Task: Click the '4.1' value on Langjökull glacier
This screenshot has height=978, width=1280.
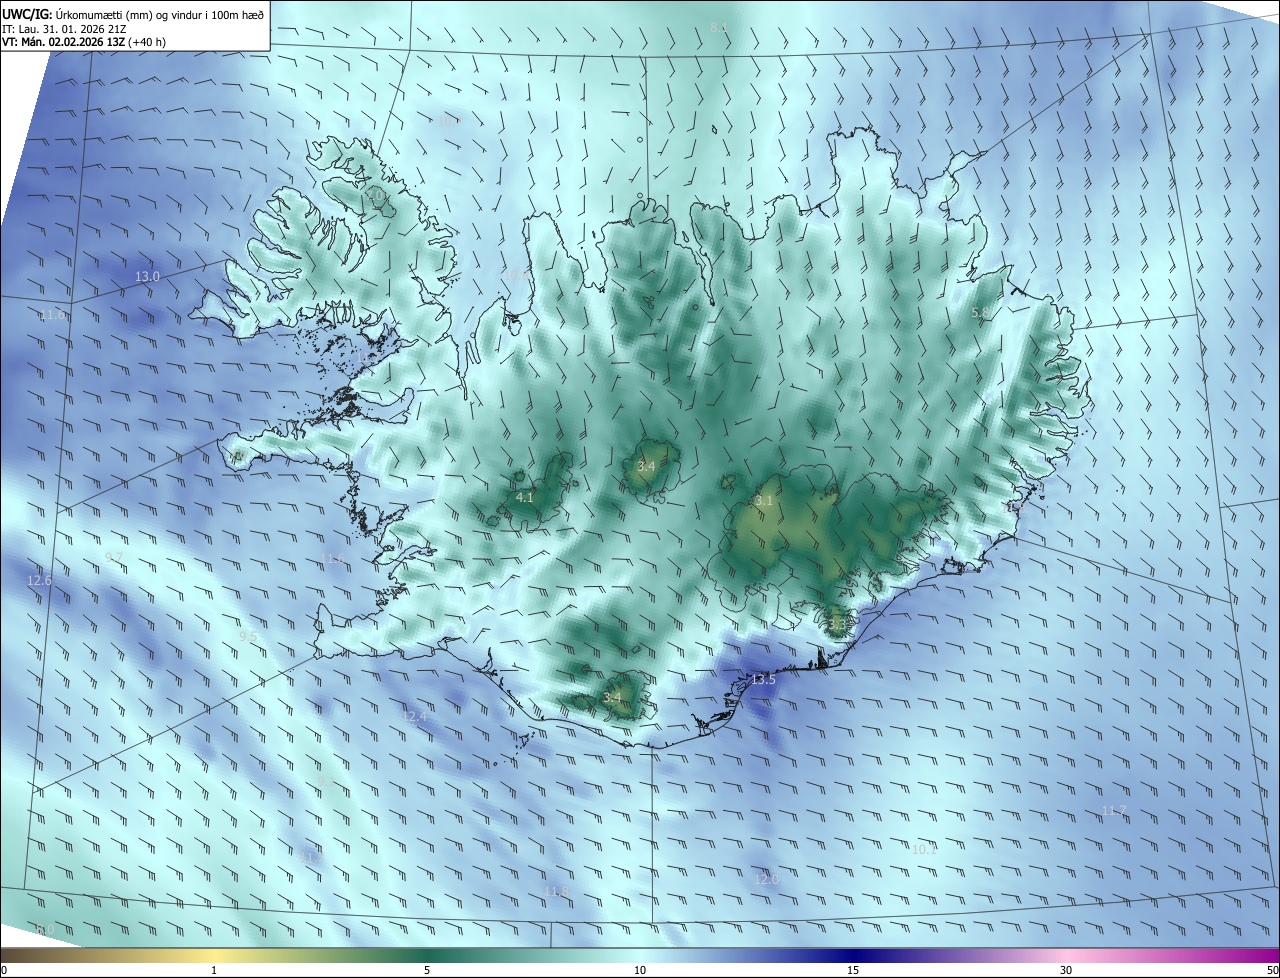Action: tap(525, 497)
